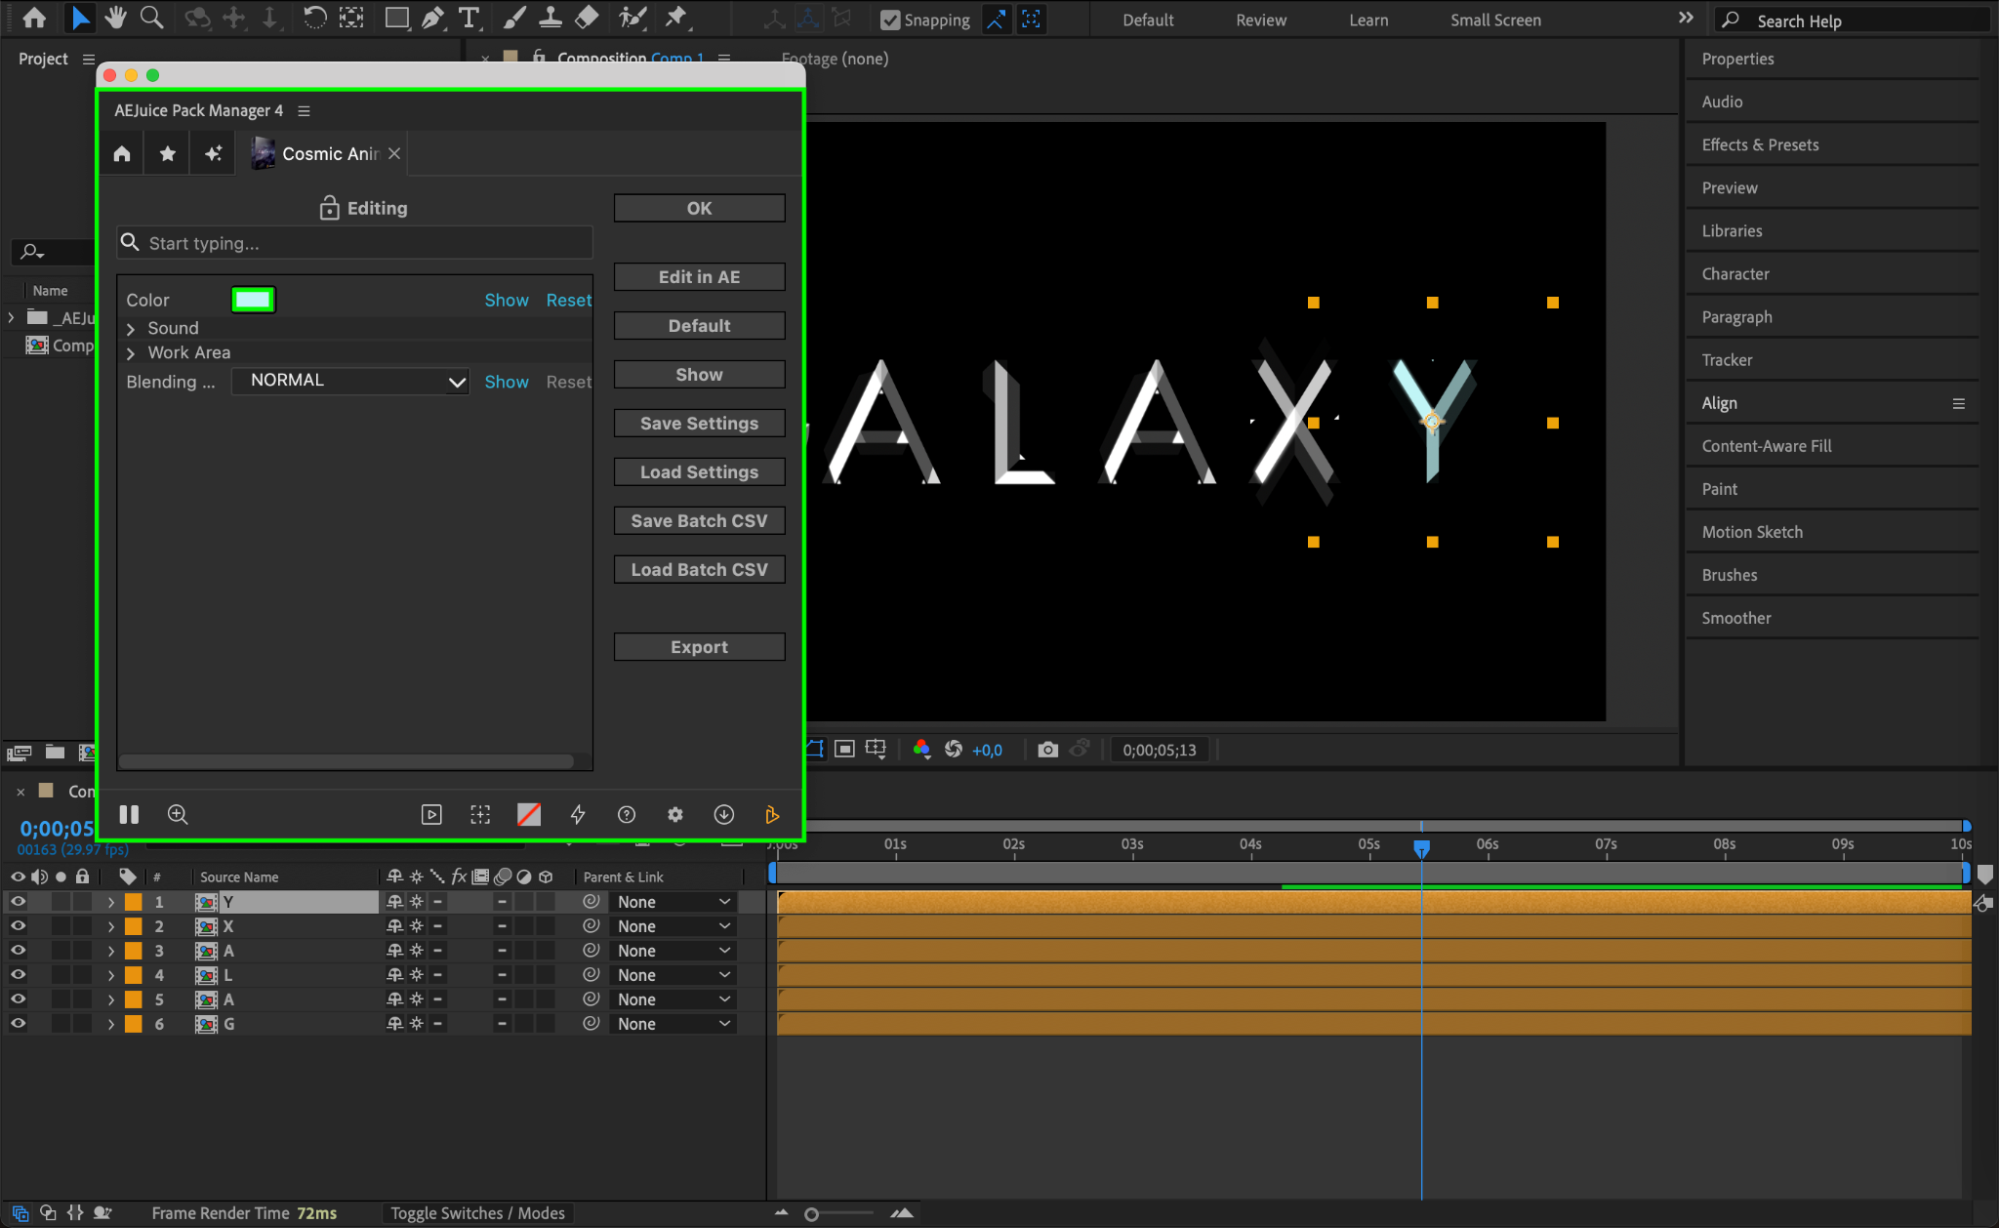This screenshot has height=1228, width=1999.
Task: Take snapshot with camera icon
Action: [1047, 749]
